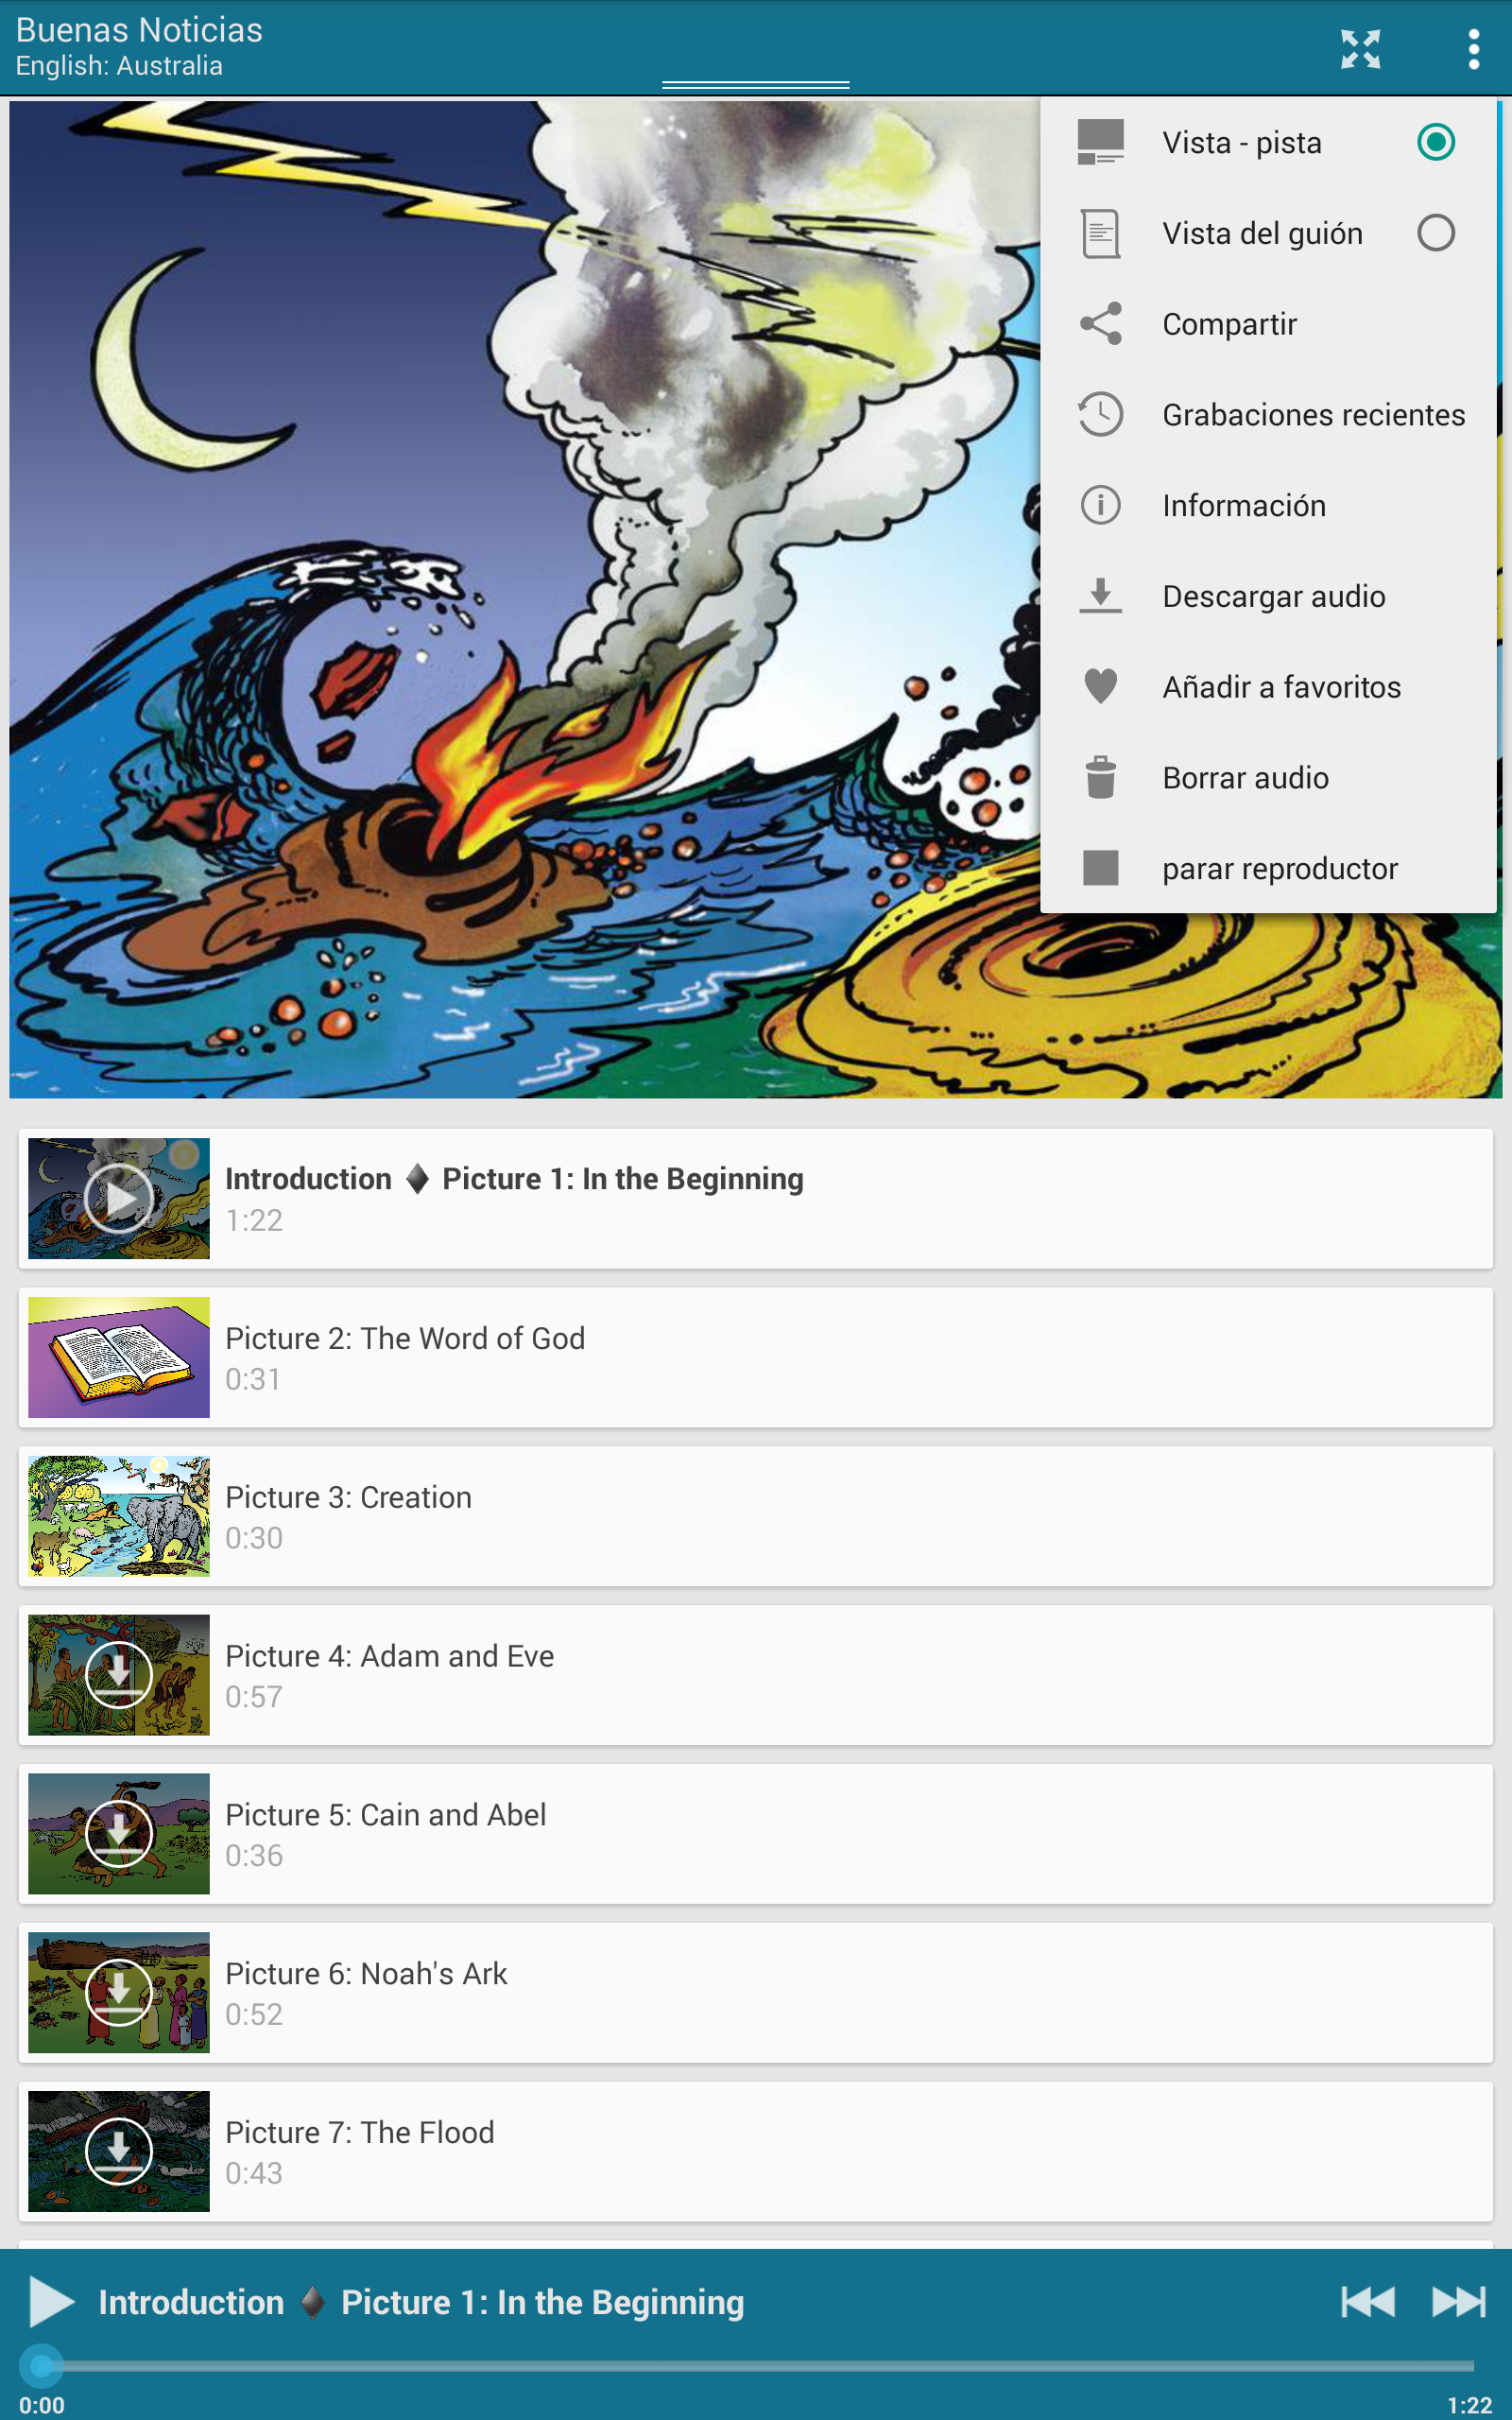Open Picture 3: Creation track
Screen dimensions: 1512x2420
coord(756,1516)
